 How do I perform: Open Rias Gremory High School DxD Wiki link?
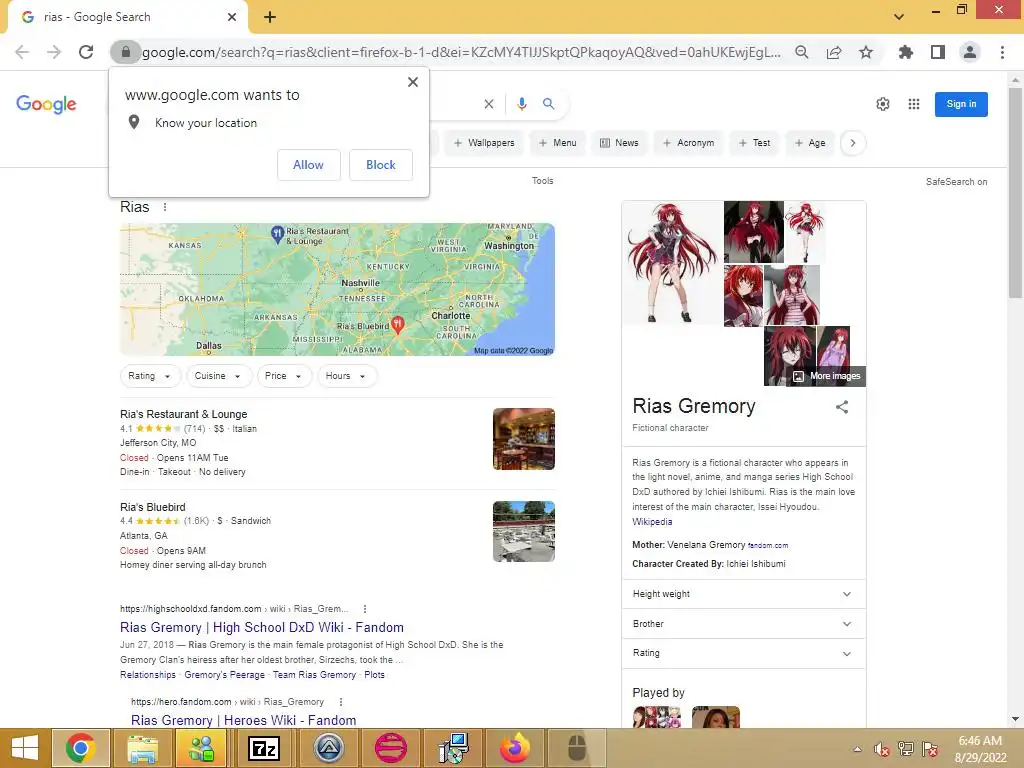(x=262, y=628)
